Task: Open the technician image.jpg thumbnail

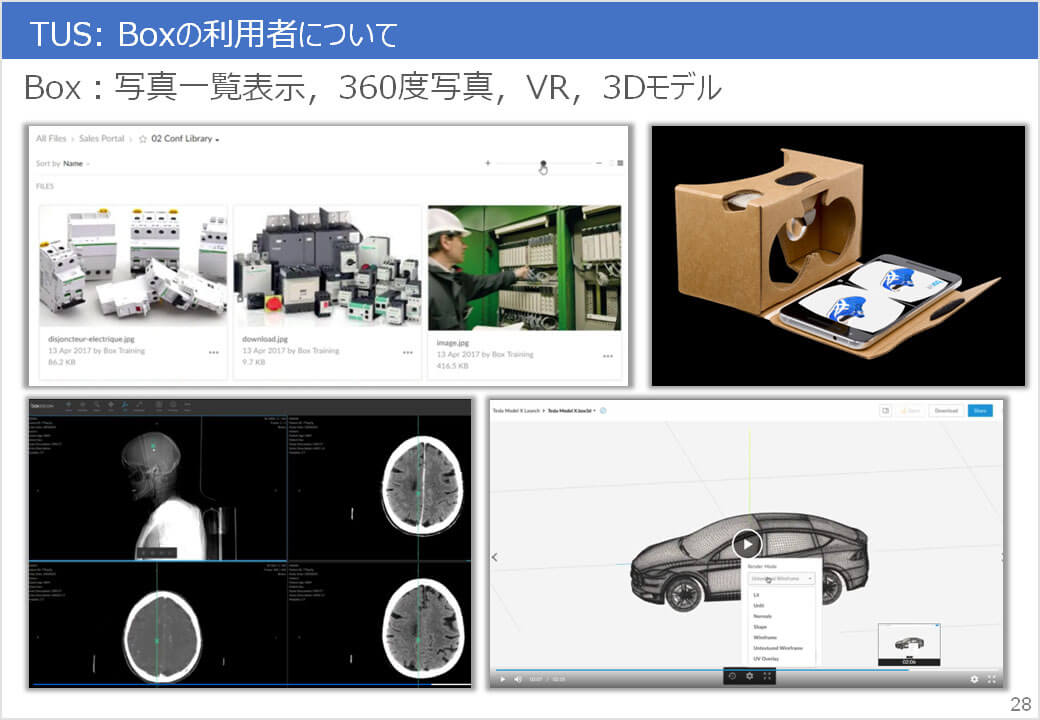Action: tap(524, 268)
